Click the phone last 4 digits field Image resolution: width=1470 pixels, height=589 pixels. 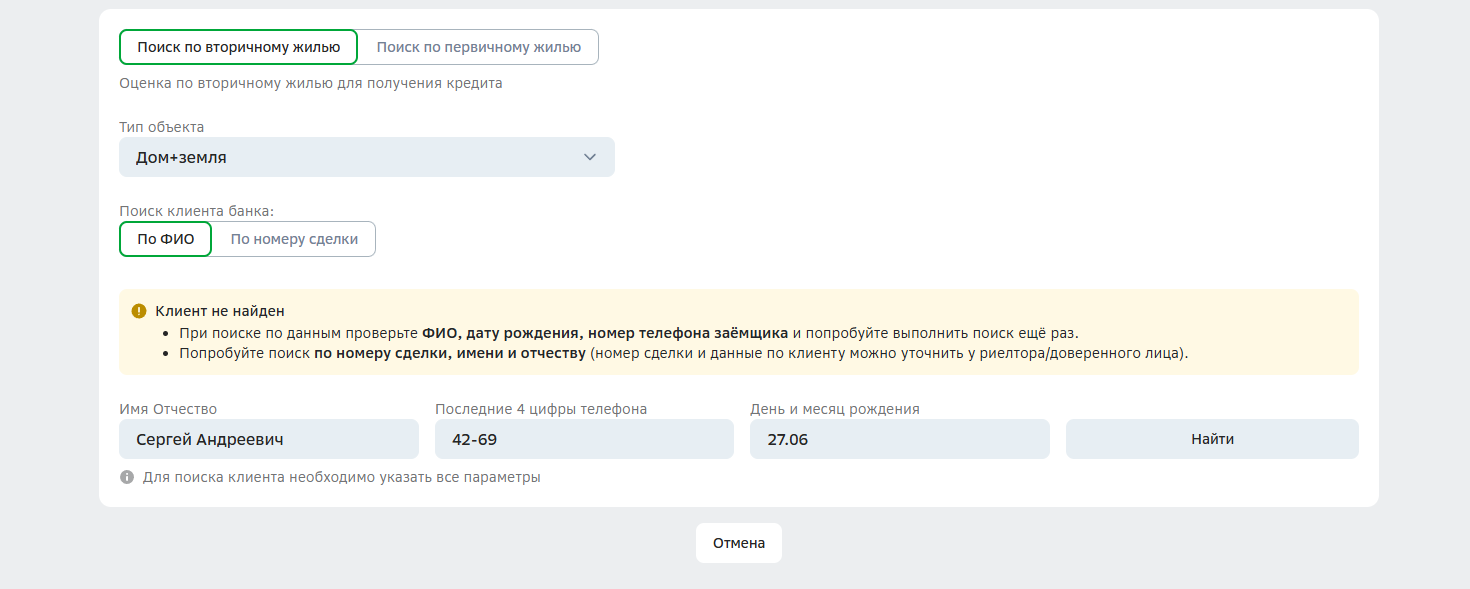pyautogui.click(x=584, y=439)
